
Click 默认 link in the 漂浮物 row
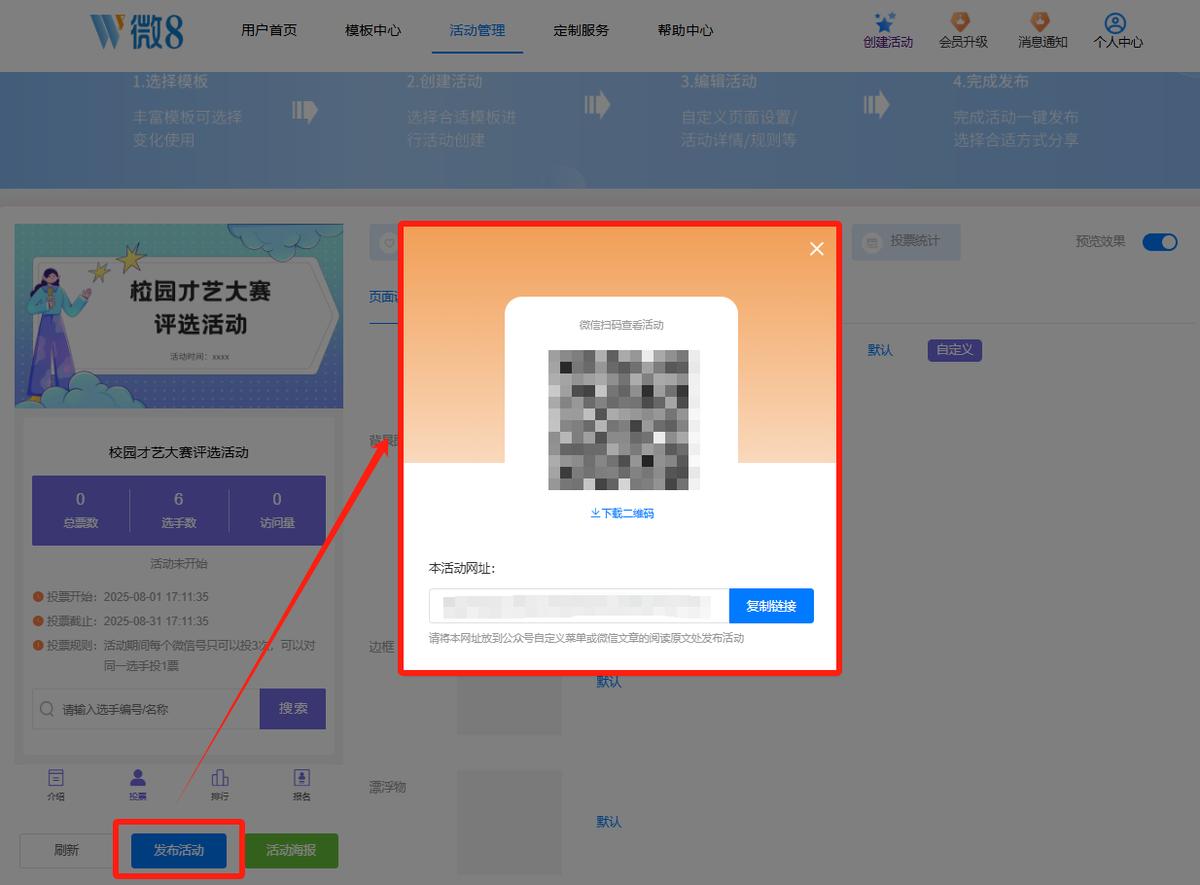click(x=609, y=821)
